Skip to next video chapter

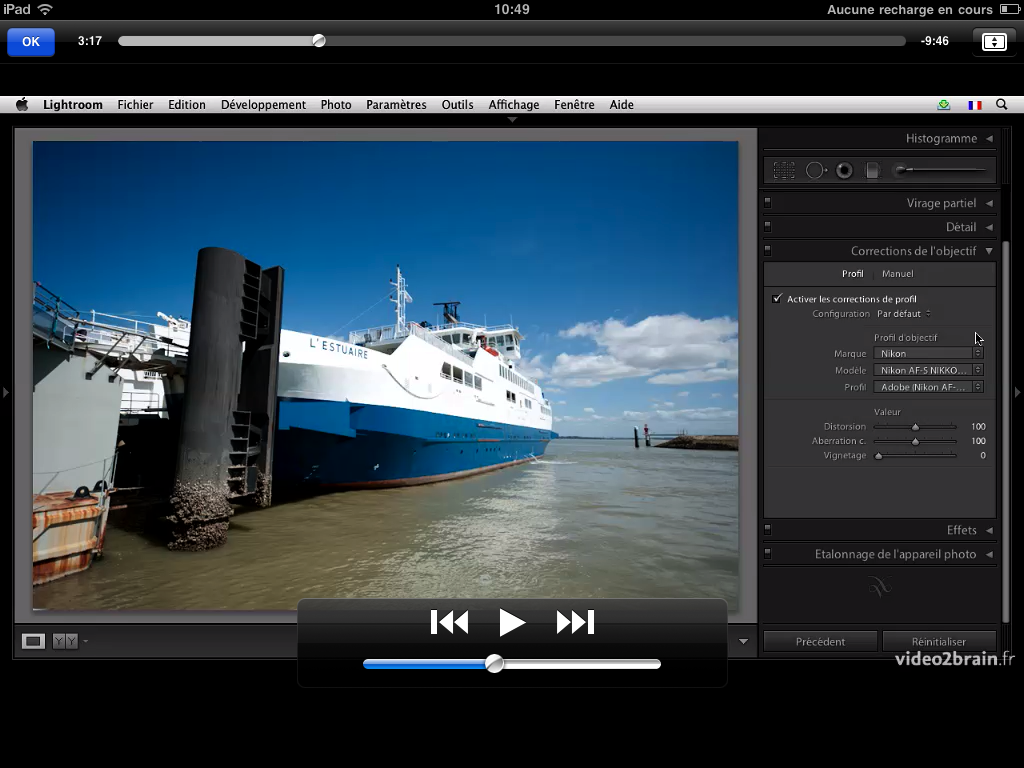coord(575,622)
